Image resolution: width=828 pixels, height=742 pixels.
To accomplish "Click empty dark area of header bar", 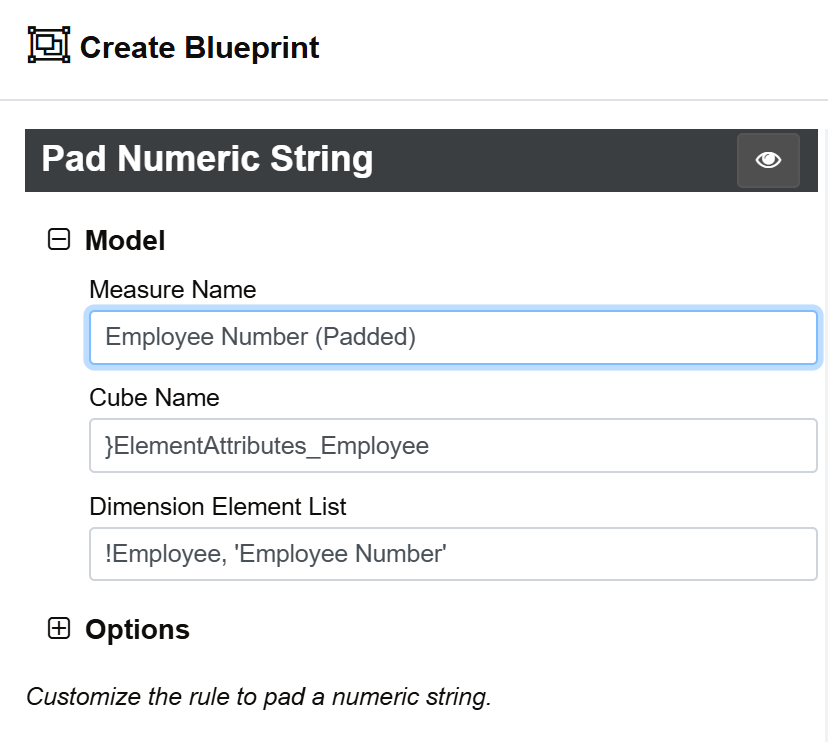I will tap(554, 160).
